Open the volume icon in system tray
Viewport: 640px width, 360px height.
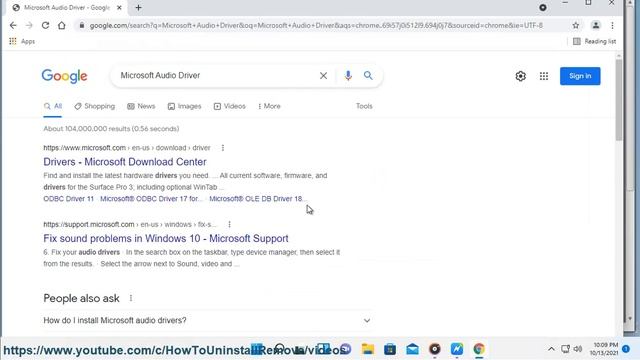click(578, 349)
